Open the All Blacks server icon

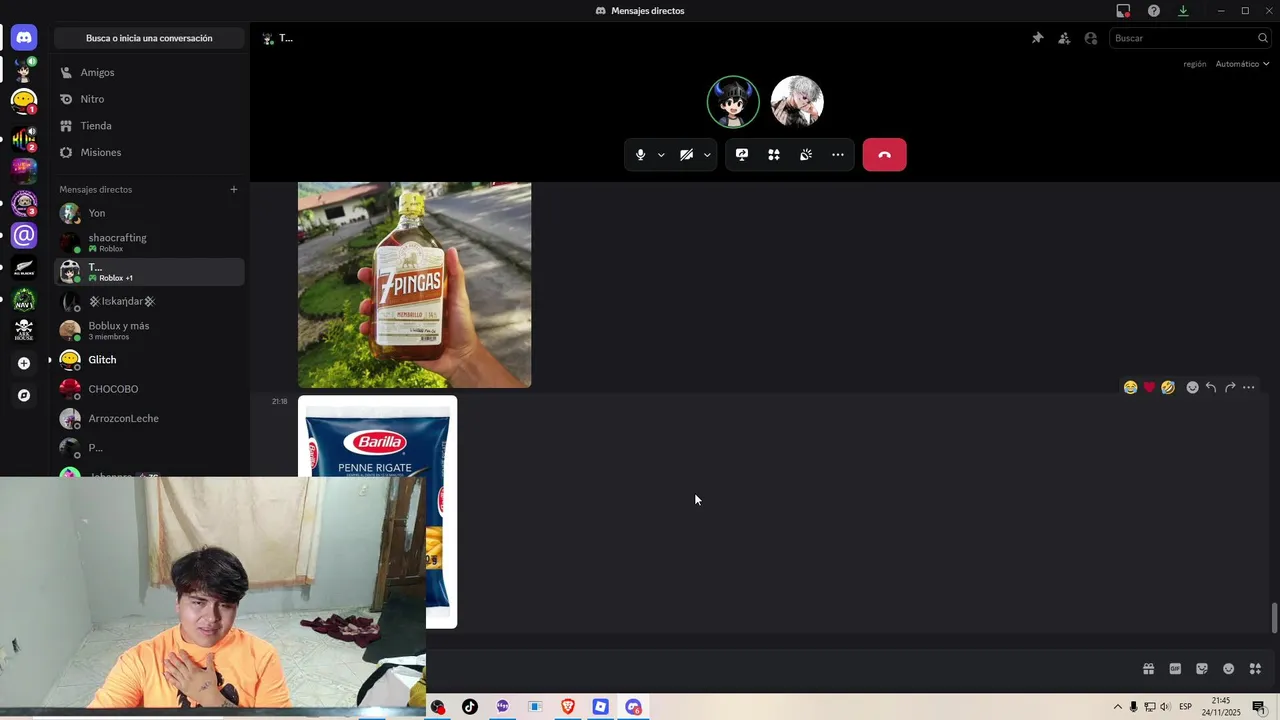[x=24, y=268]
